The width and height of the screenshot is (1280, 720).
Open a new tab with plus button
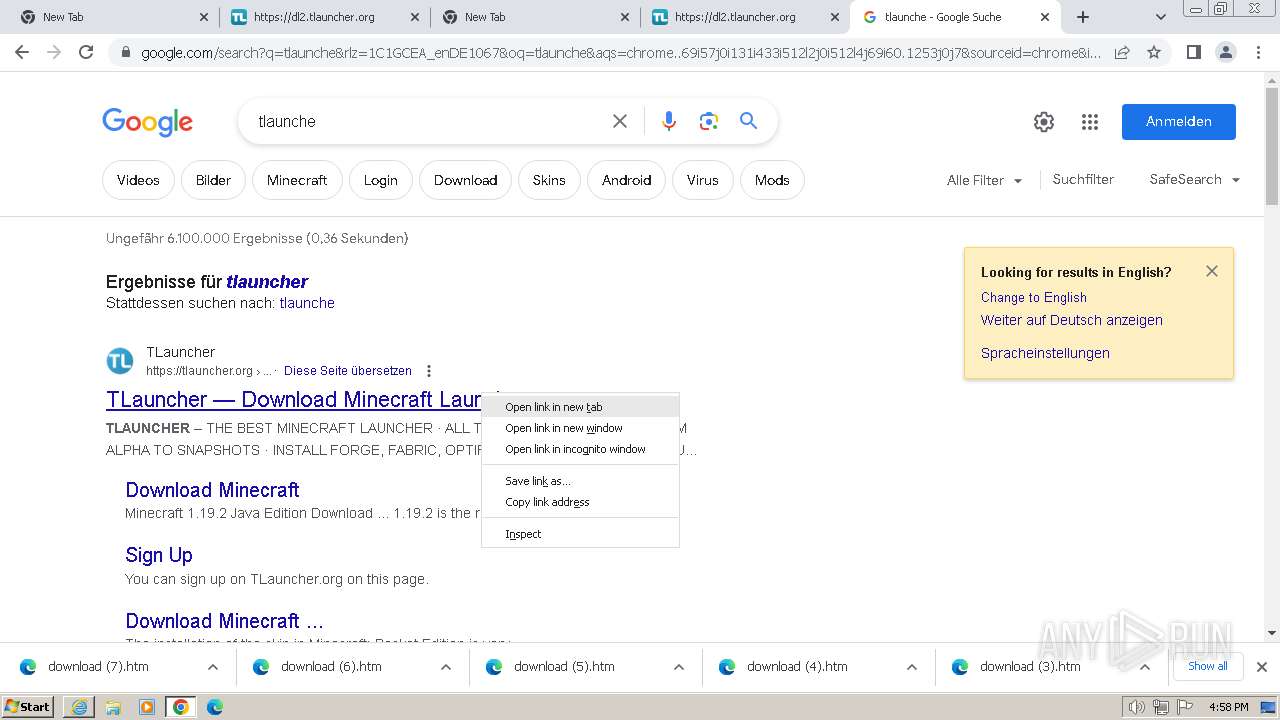(1083, 17)
